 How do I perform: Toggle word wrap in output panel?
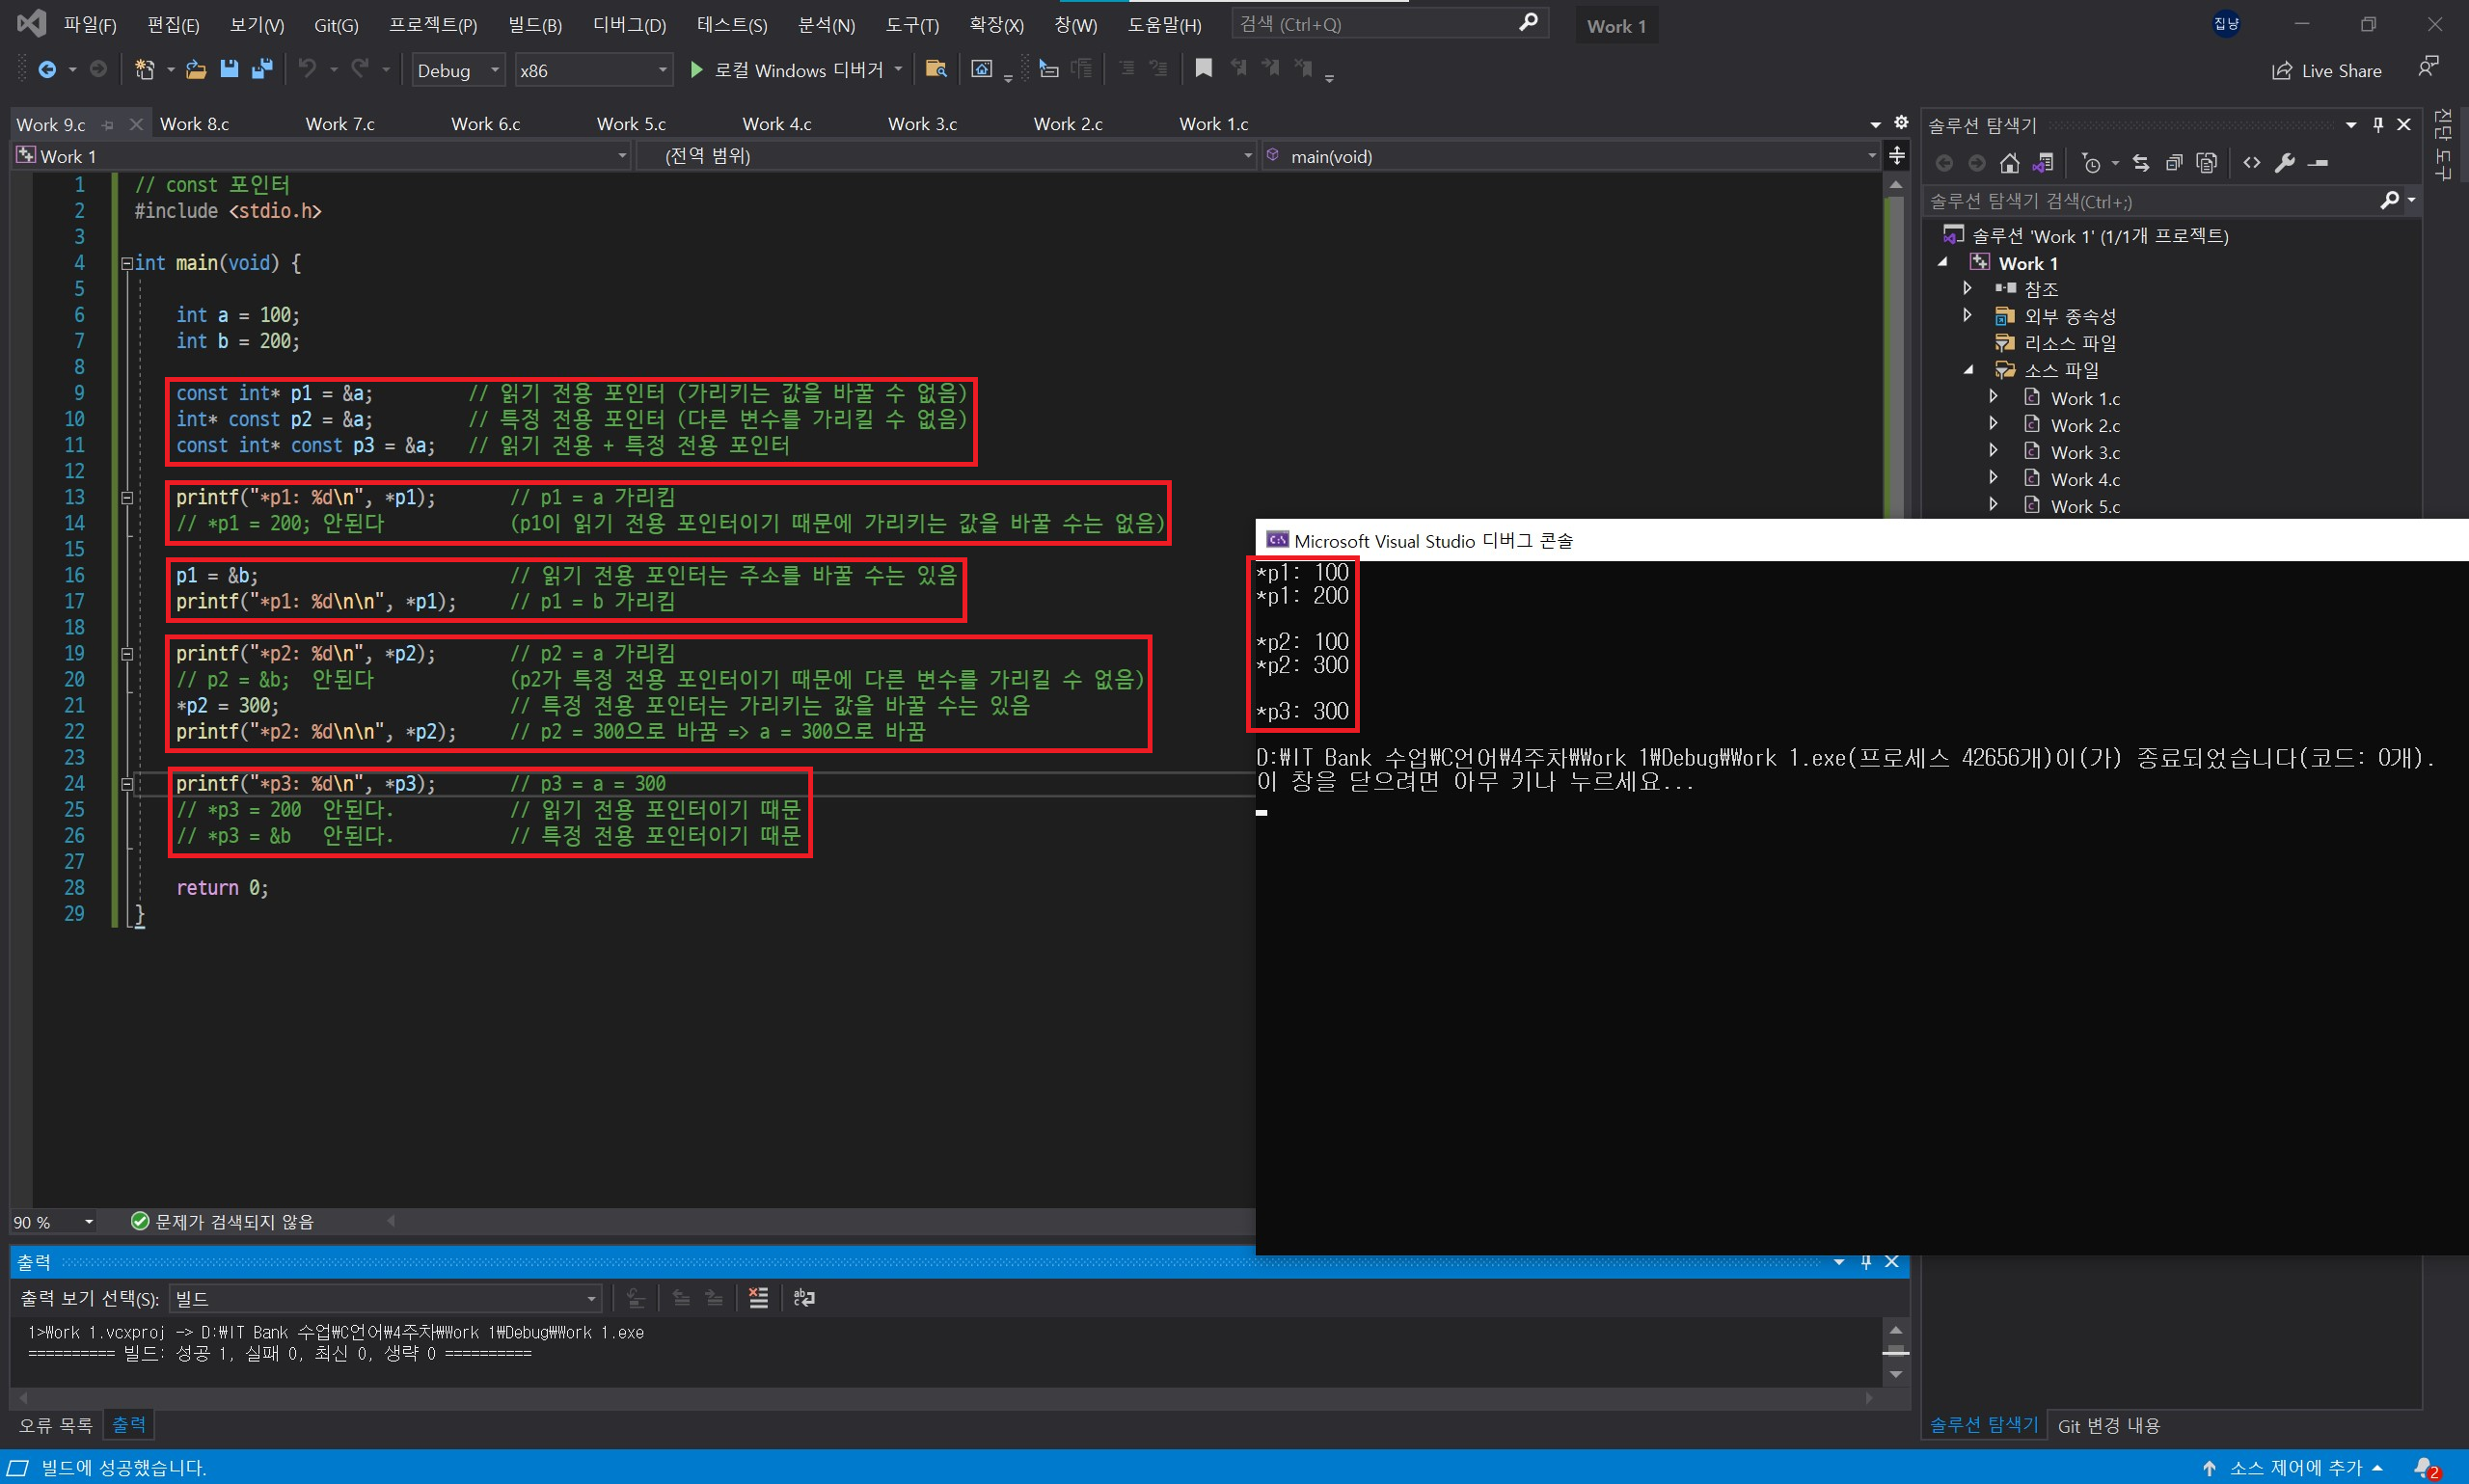point(803,1298)
